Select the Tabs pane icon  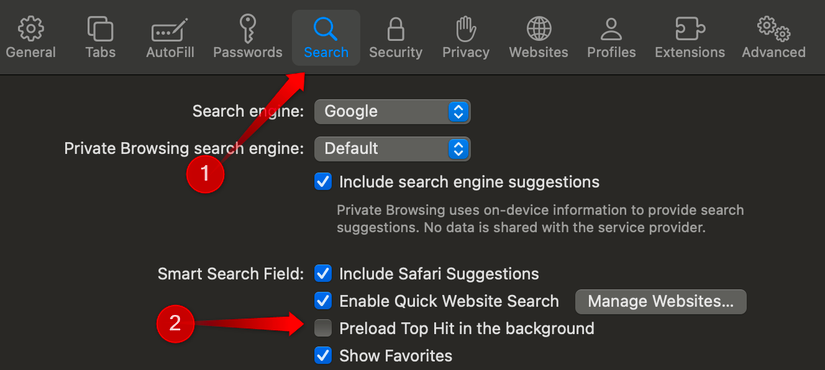[x=100, y=28]
